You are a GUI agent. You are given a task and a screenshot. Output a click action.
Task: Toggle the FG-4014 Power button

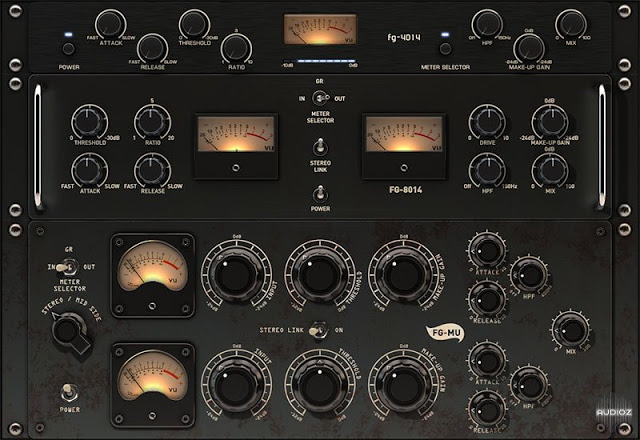point(69,49)
